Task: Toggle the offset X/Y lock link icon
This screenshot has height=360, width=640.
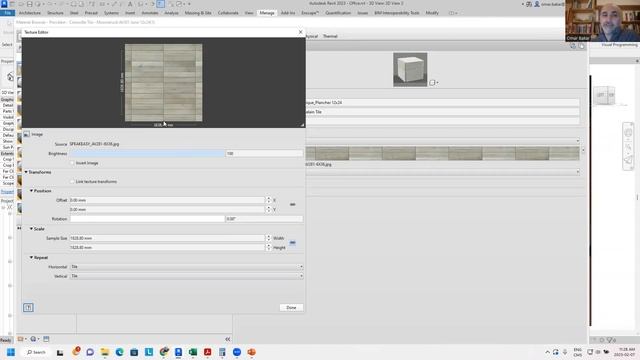Action: (292, 204)
